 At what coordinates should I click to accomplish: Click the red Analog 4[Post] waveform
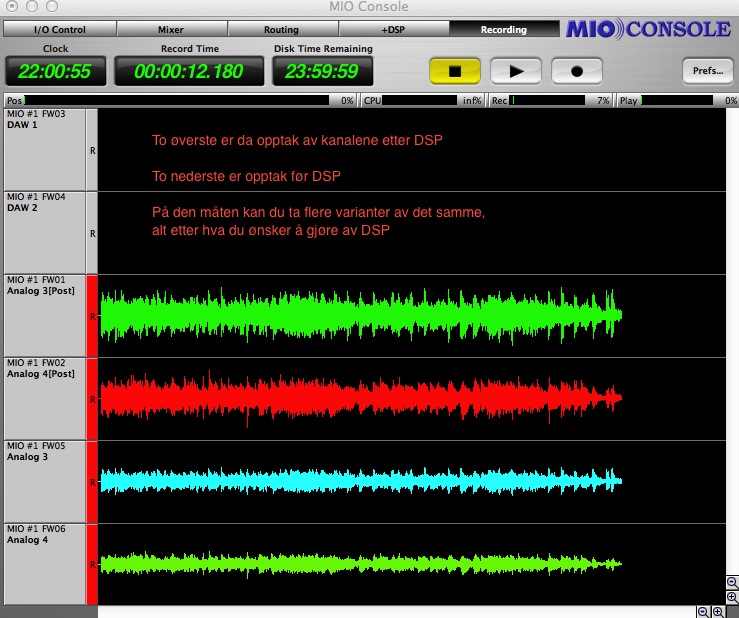coord(361,398)
